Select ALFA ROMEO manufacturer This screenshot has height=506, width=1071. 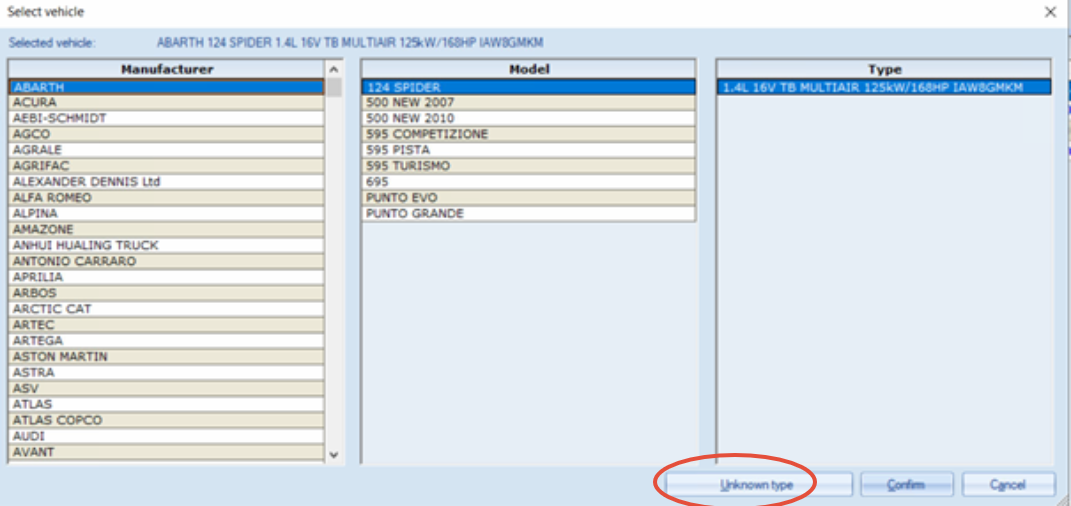[x=167, y=197]
